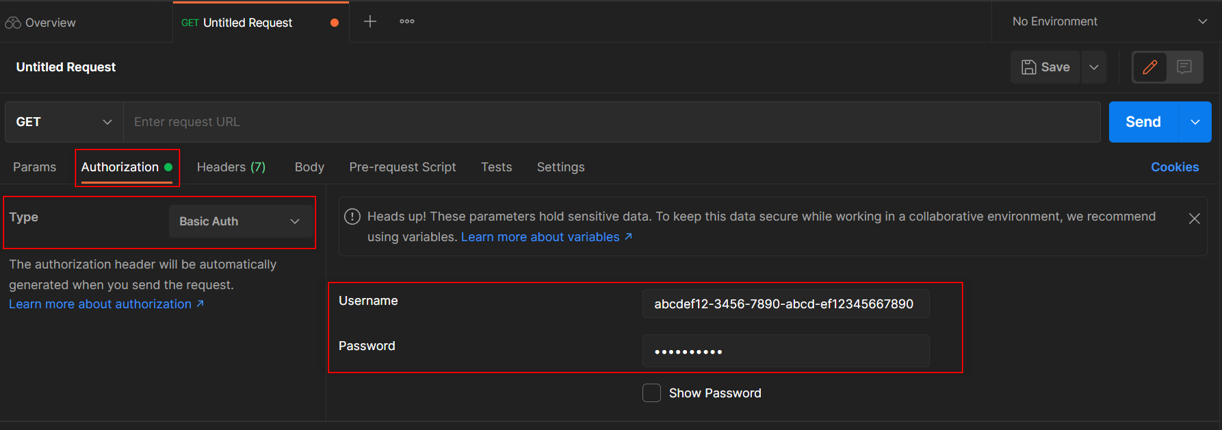Click the info icon in Heads up banner
The width and height of the screenshot is (1222, 430).
click(352, 216)
